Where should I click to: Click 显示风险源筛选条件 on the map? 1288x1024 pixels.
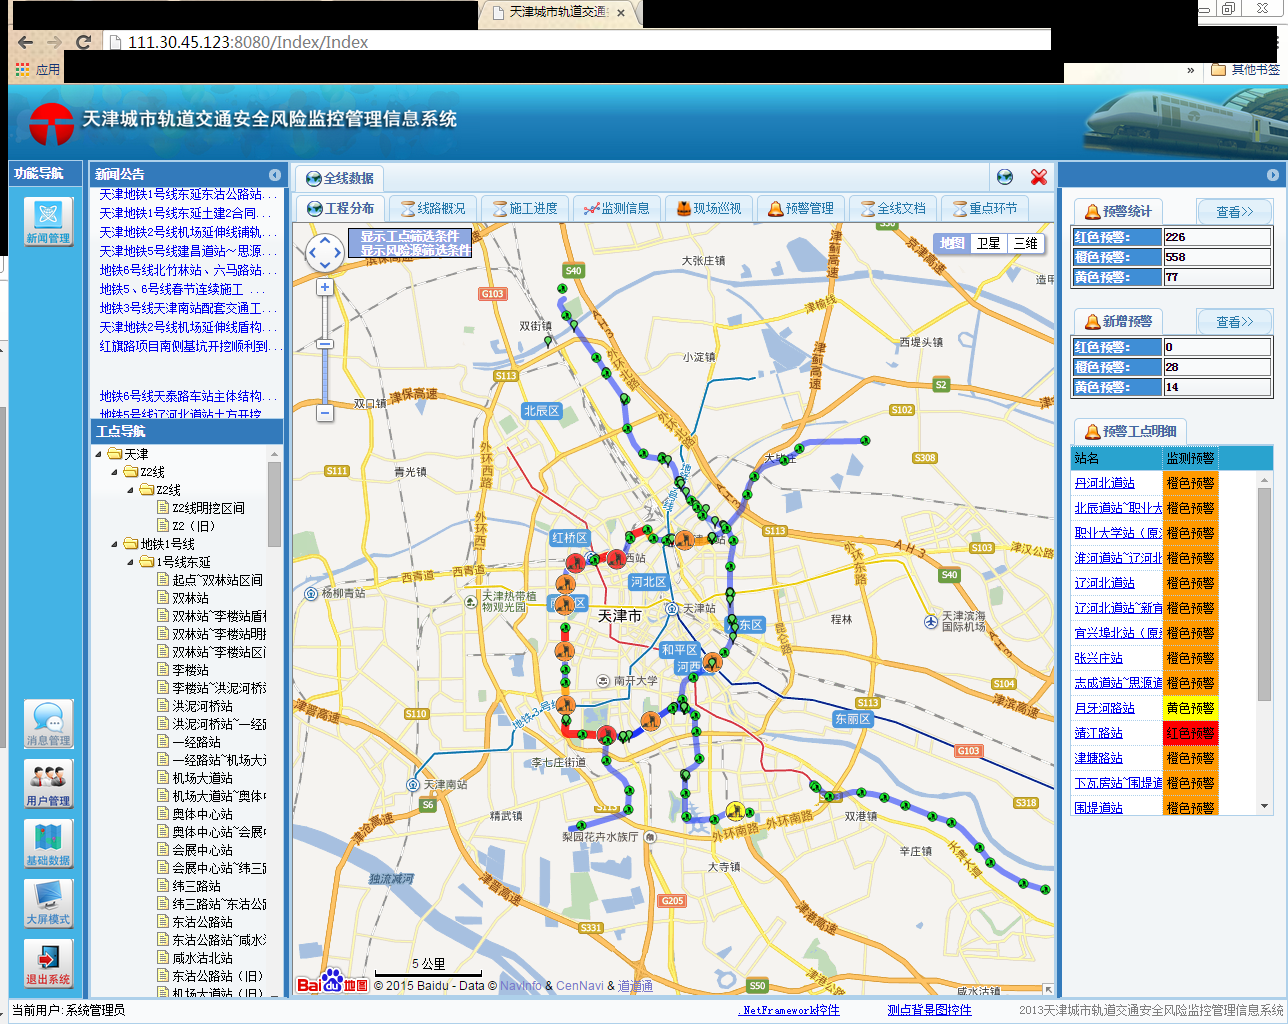coord(415,250)
